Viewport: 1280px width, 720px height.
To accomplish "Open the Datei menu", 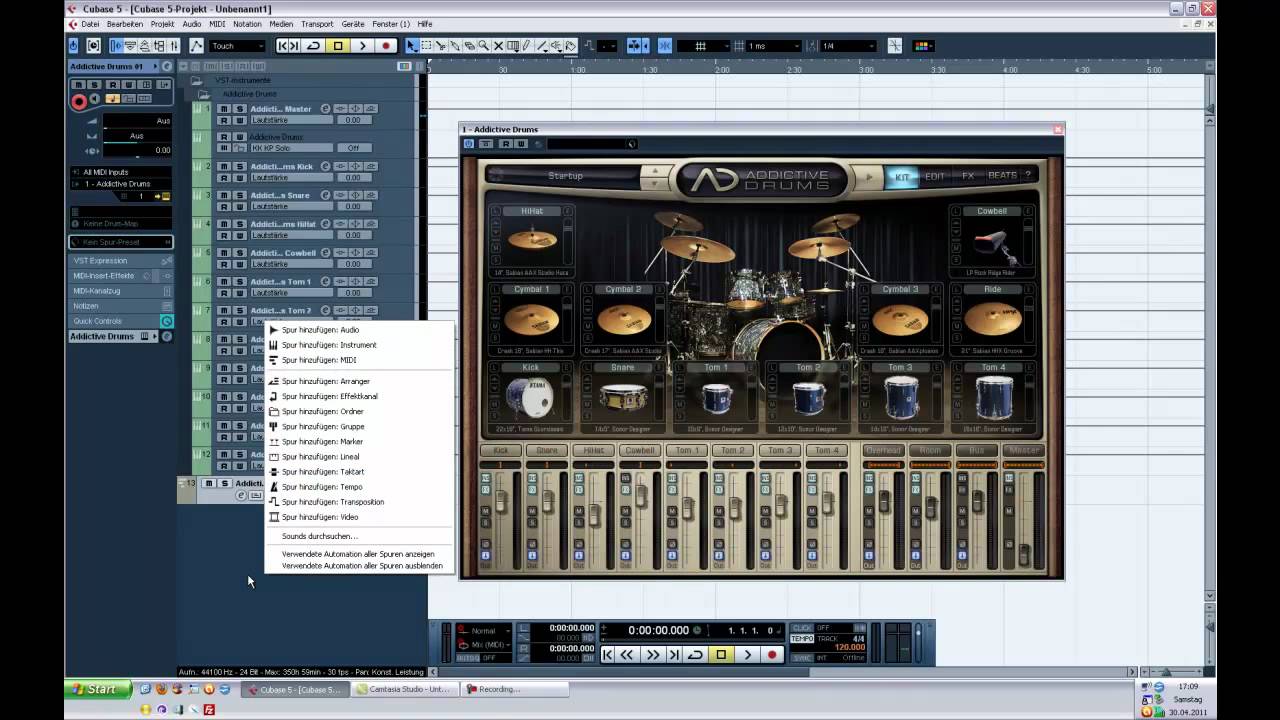I will click(x=89, y=24).
